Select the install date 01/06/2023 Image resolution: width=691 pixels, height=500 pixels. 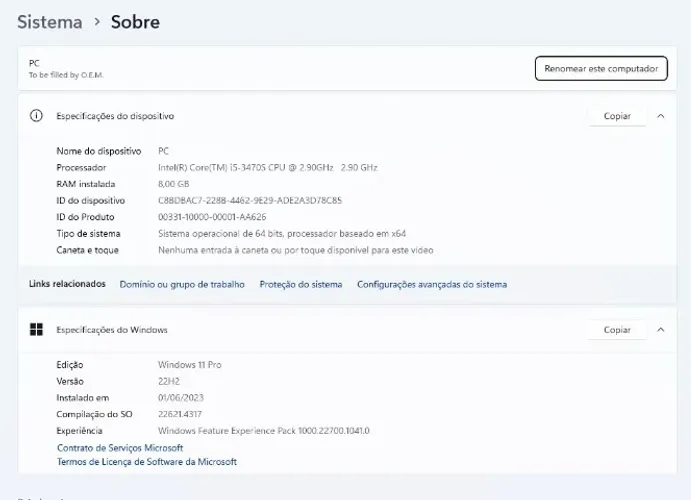point(181,398)
